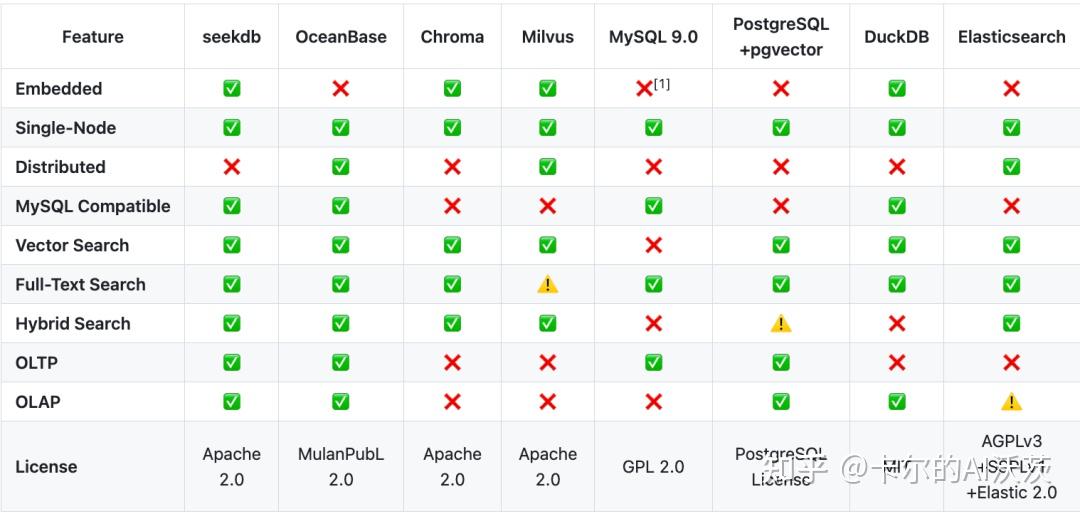1080x514 pixels.
Task: Click the MulanPubL 2.0 license cell
Action: tap(341, 467)
